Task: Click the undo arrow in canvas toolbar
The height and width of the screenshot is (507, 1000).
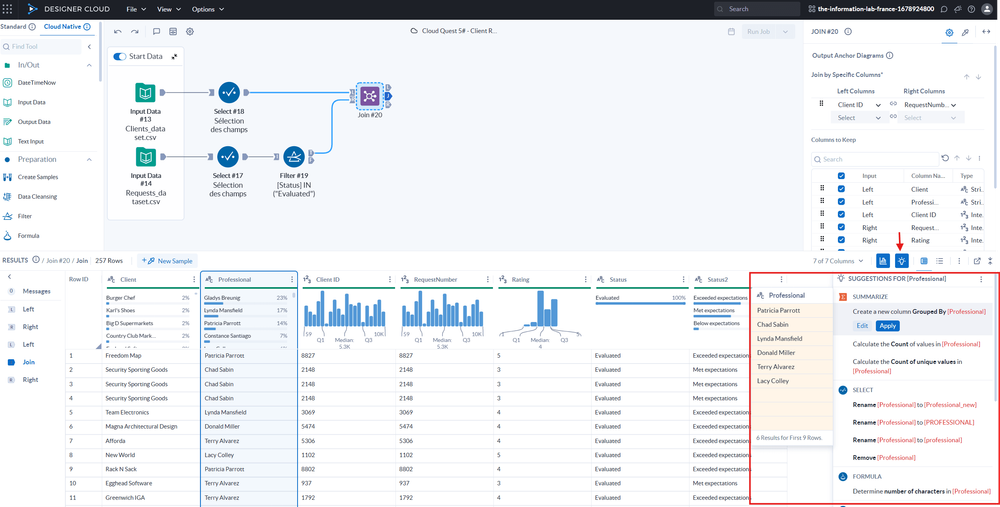Action: [x=118, y=31]
